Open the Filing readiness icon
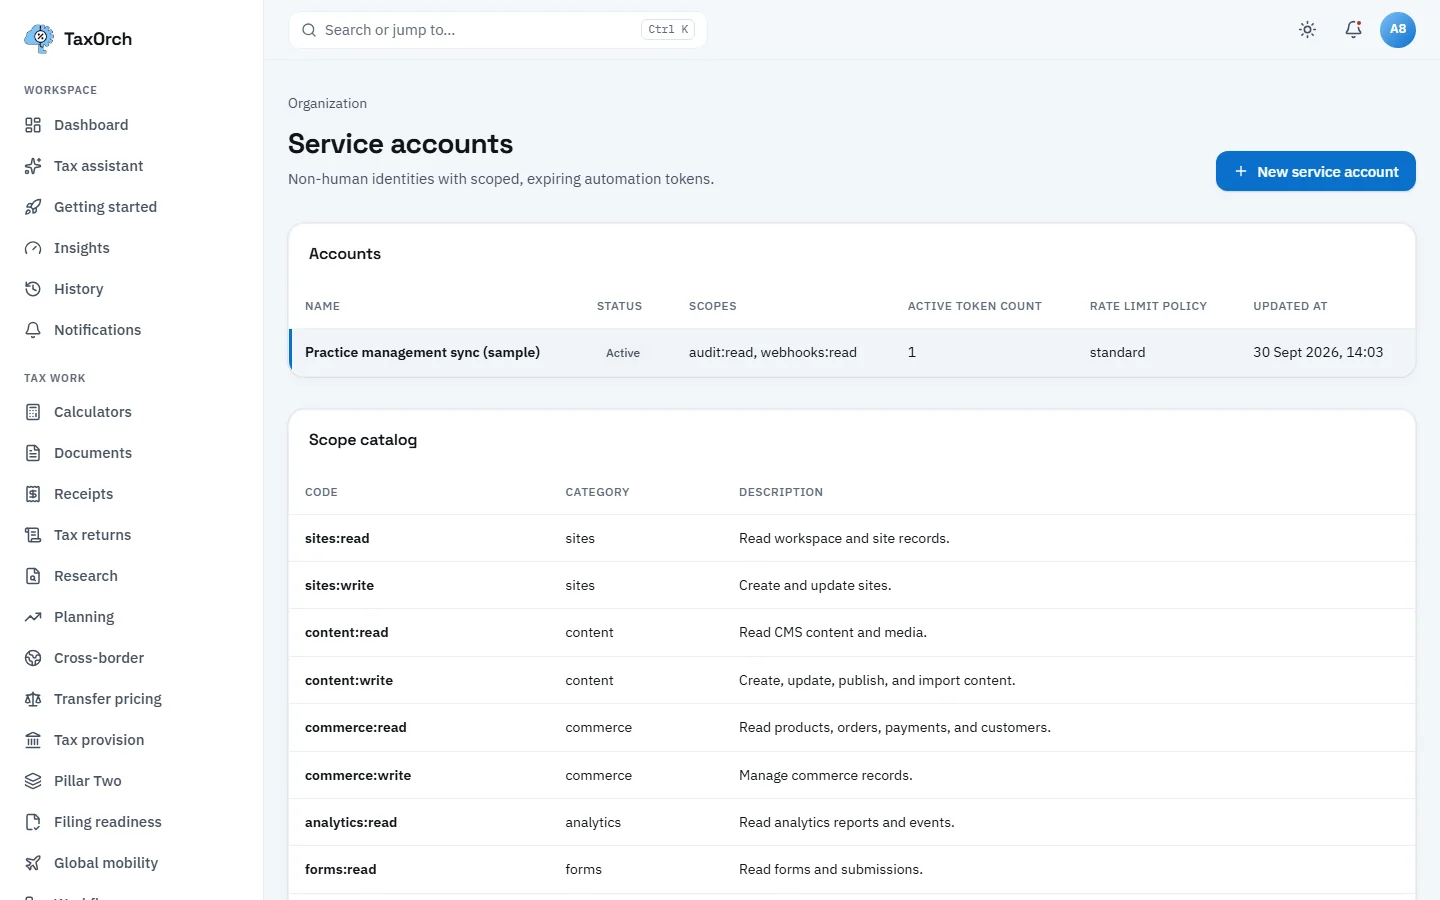Image resolution: width=1440 pixels, height=900 pixels. 33,822
